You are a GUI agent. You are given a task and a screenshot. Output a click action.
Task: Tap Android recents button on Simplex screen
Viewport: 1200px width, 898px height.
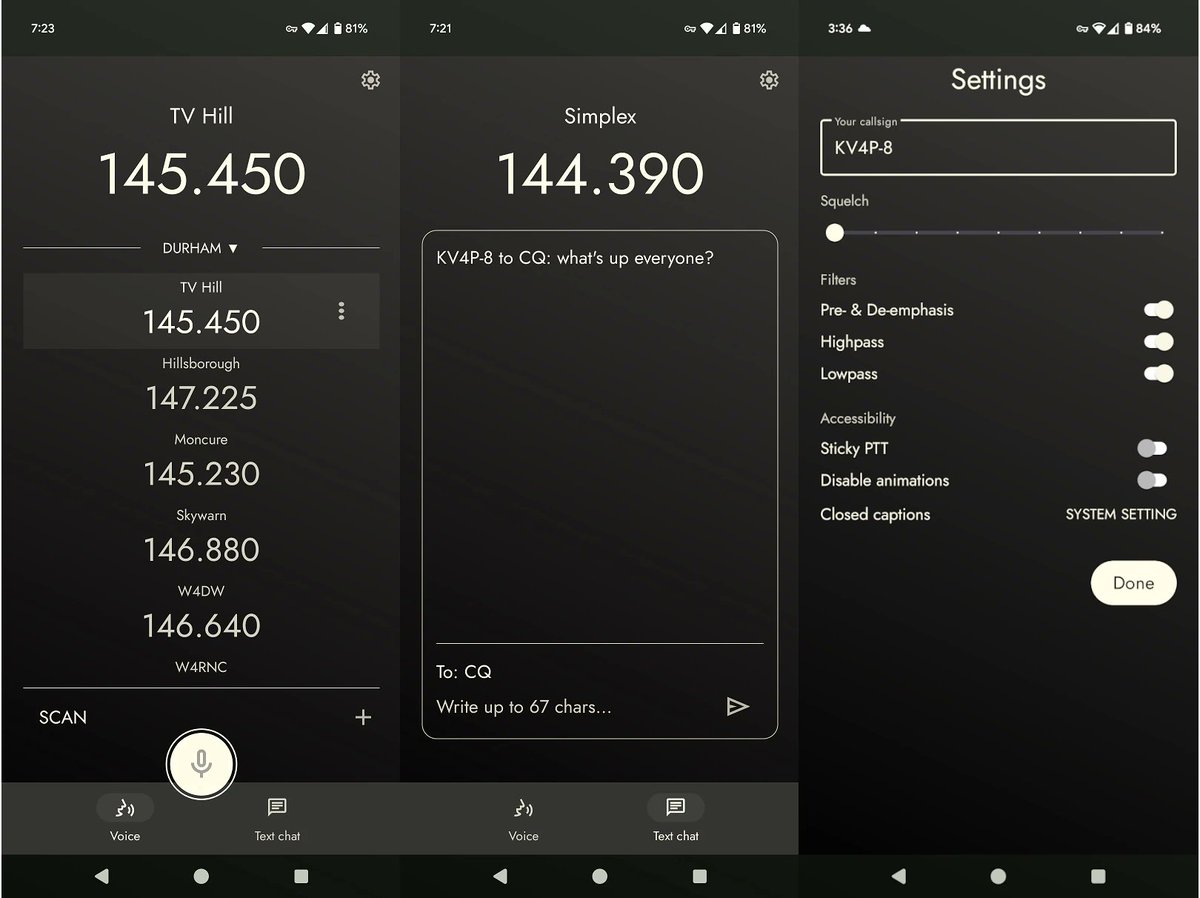[x=700, y=876]
